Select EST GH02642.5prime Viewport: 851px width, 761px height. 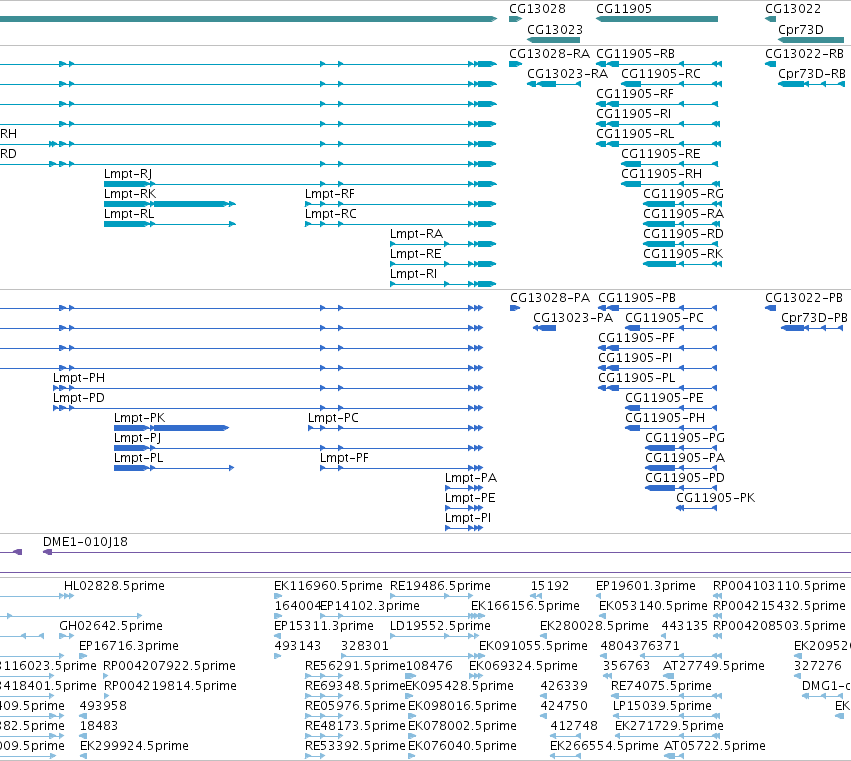point(111,626)
